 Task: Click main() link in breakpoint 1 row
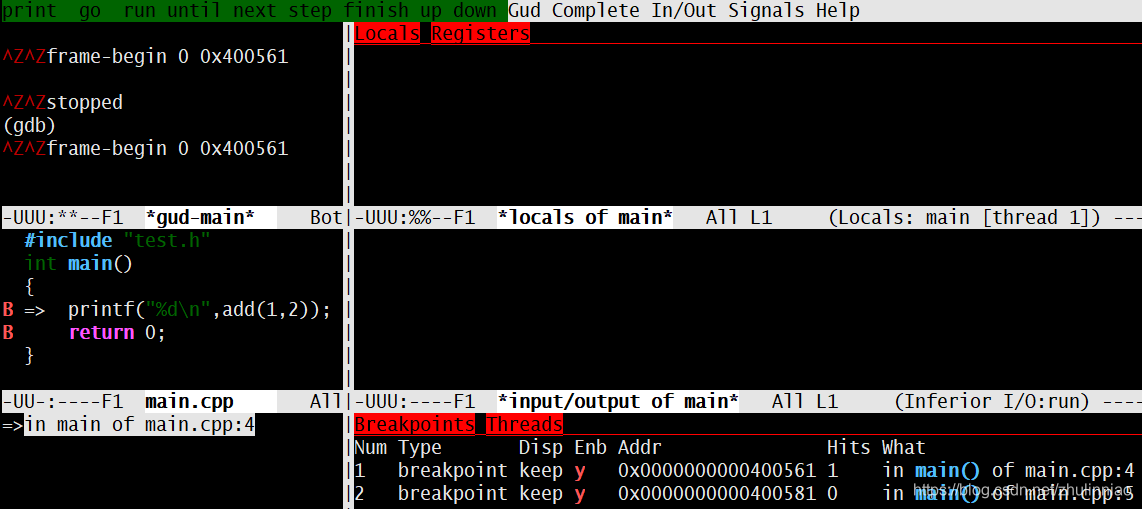point(948,471)
